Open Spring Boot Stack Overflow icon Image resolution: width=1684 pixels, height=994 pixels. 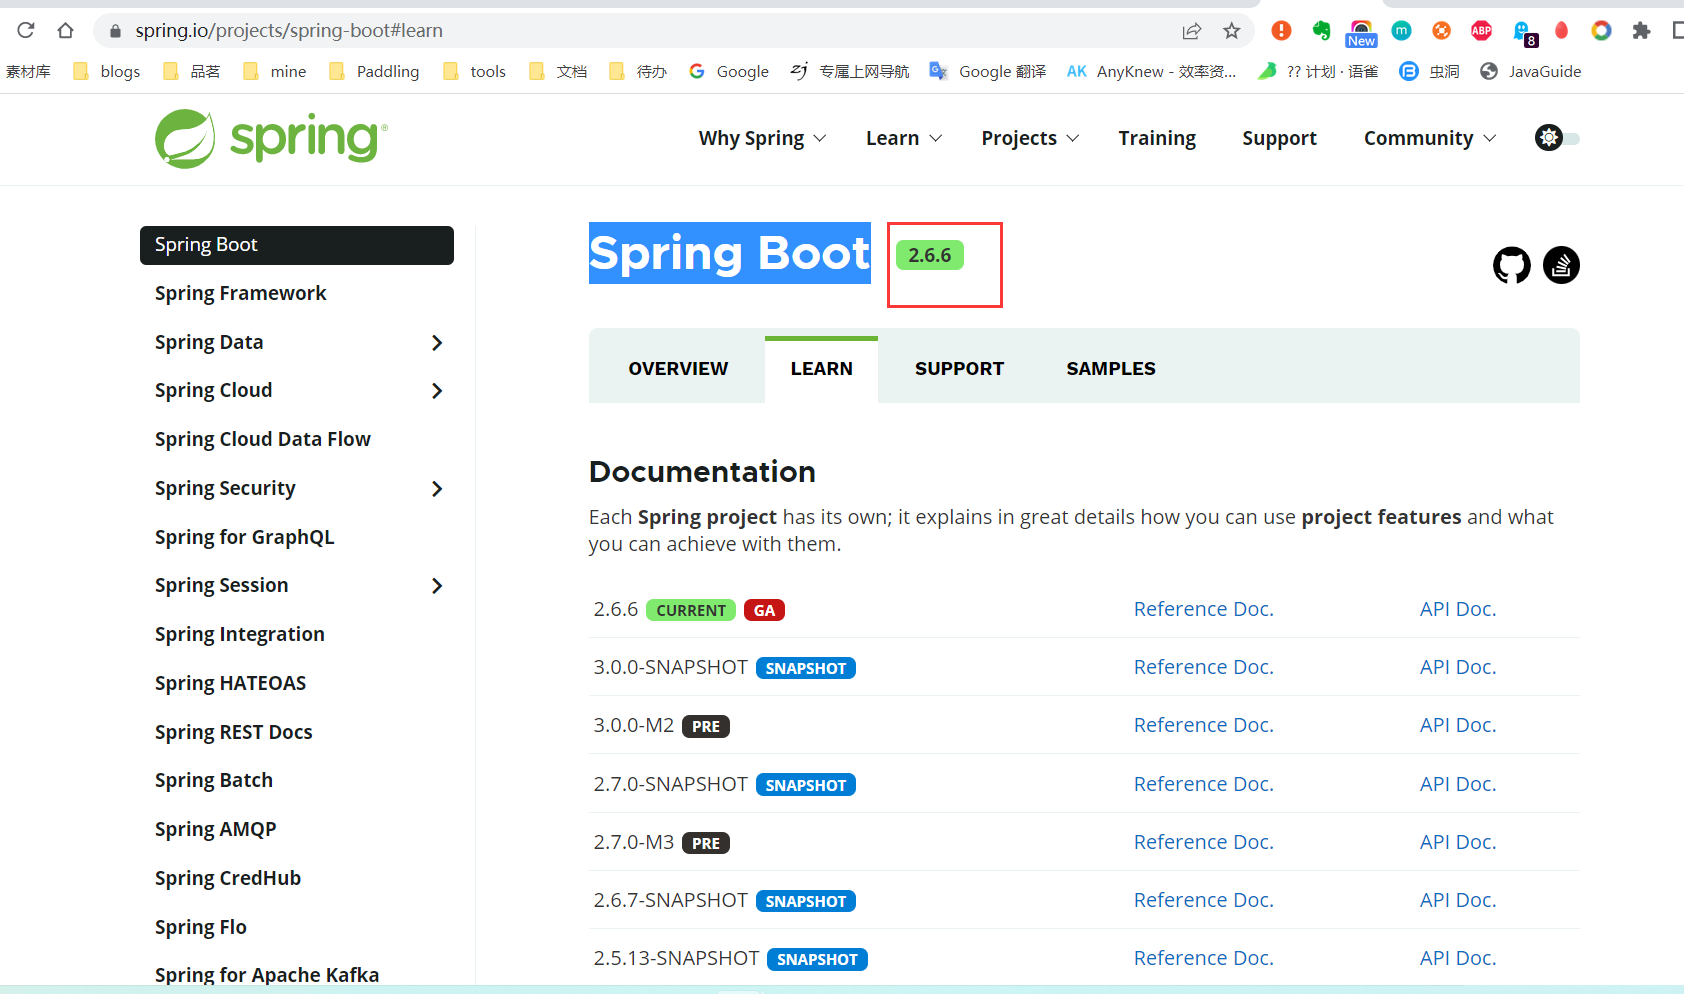pos(1561,265)
